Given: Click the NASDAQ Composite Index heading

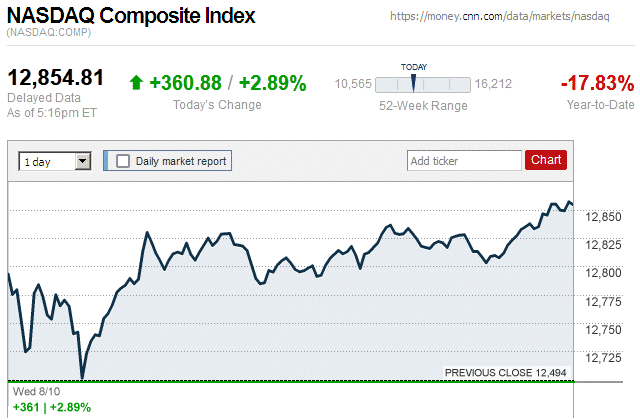Looking at the screenshot, I should tap(131, 17).
